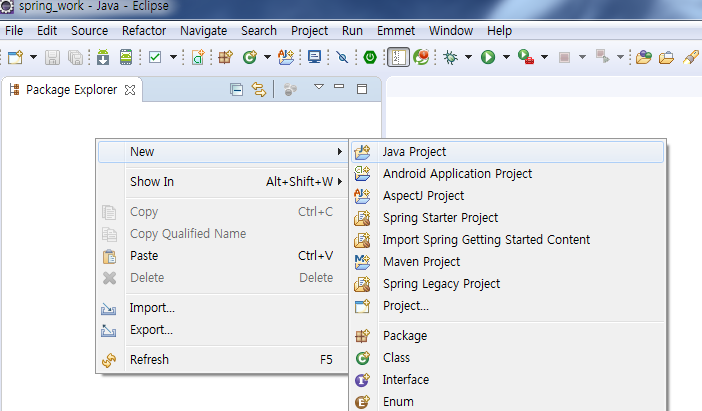
Task: Open the Source menu
Action: (90, 31)
